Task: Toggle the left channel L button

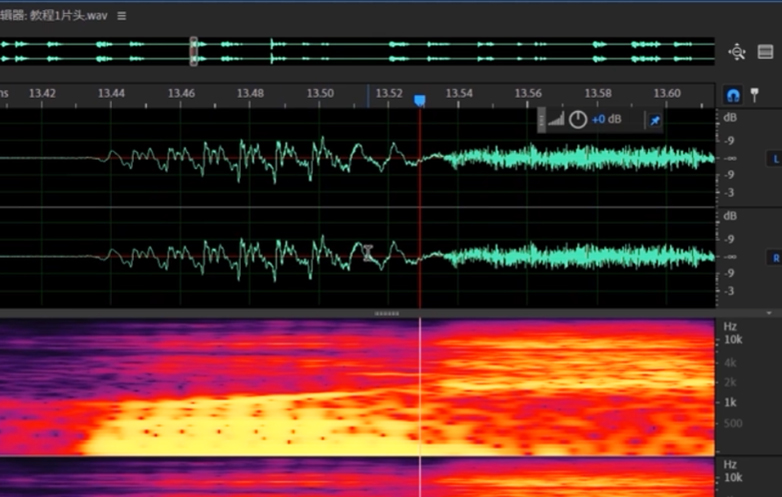Action: 773,159
